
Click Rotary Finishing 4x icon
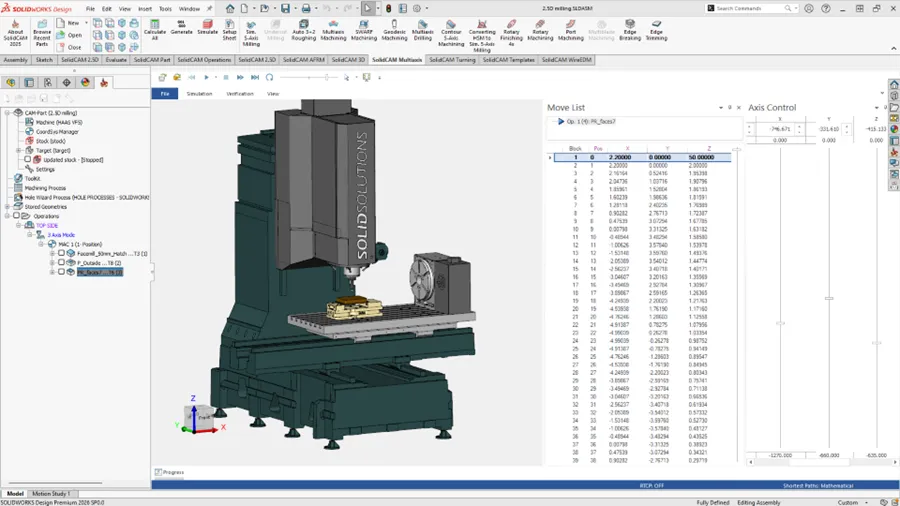511,33
